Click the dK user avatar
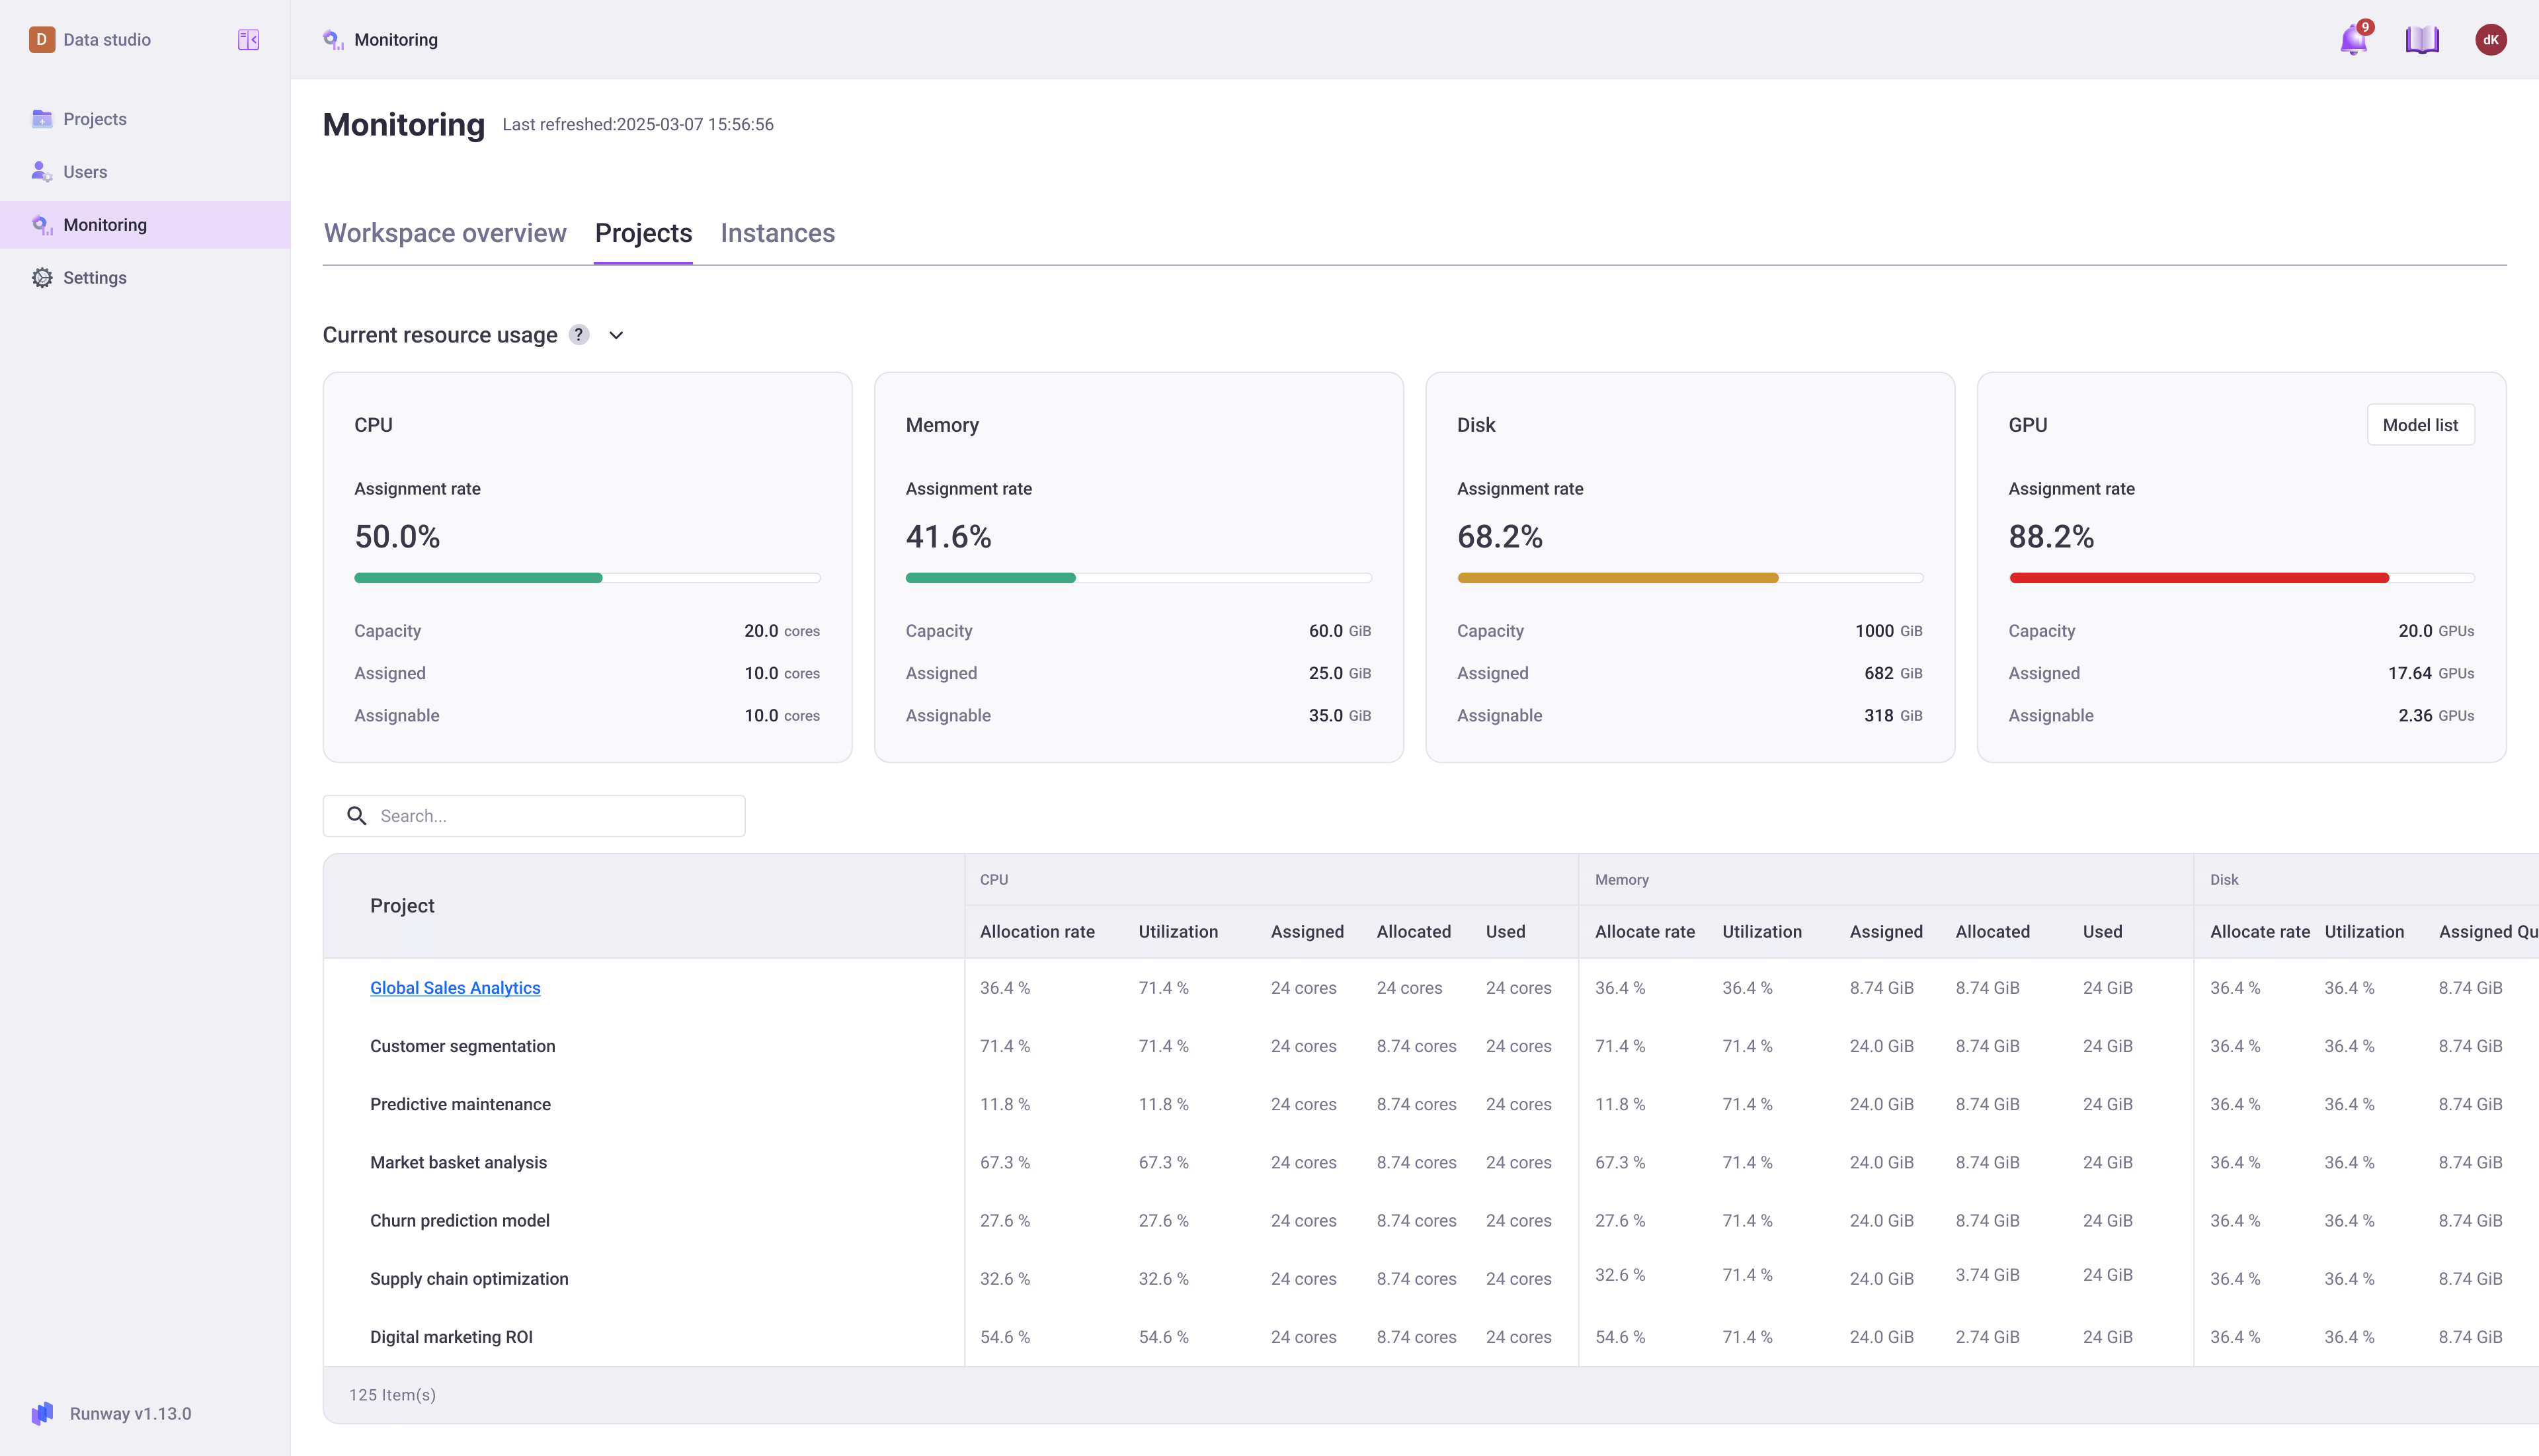This screenshot has width=2539, height=1456. (2490, 40)
